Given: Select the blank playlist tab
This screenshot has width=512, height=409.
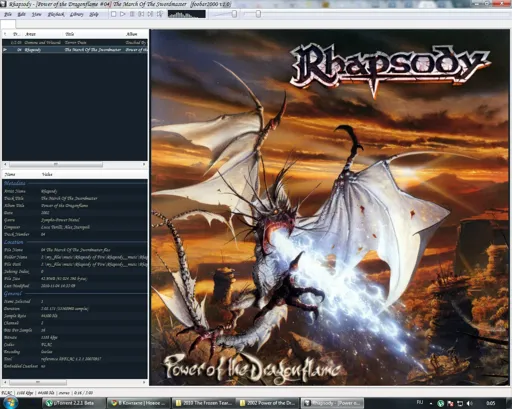Looking at the screenshot, I should [8, 24].
